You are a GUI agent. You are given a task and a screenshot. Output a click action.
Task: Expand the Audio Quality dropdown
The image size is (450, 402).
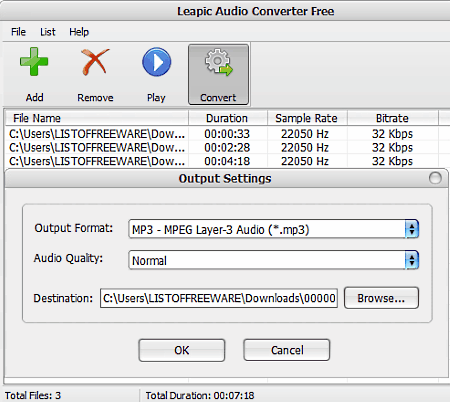(412, 260)
